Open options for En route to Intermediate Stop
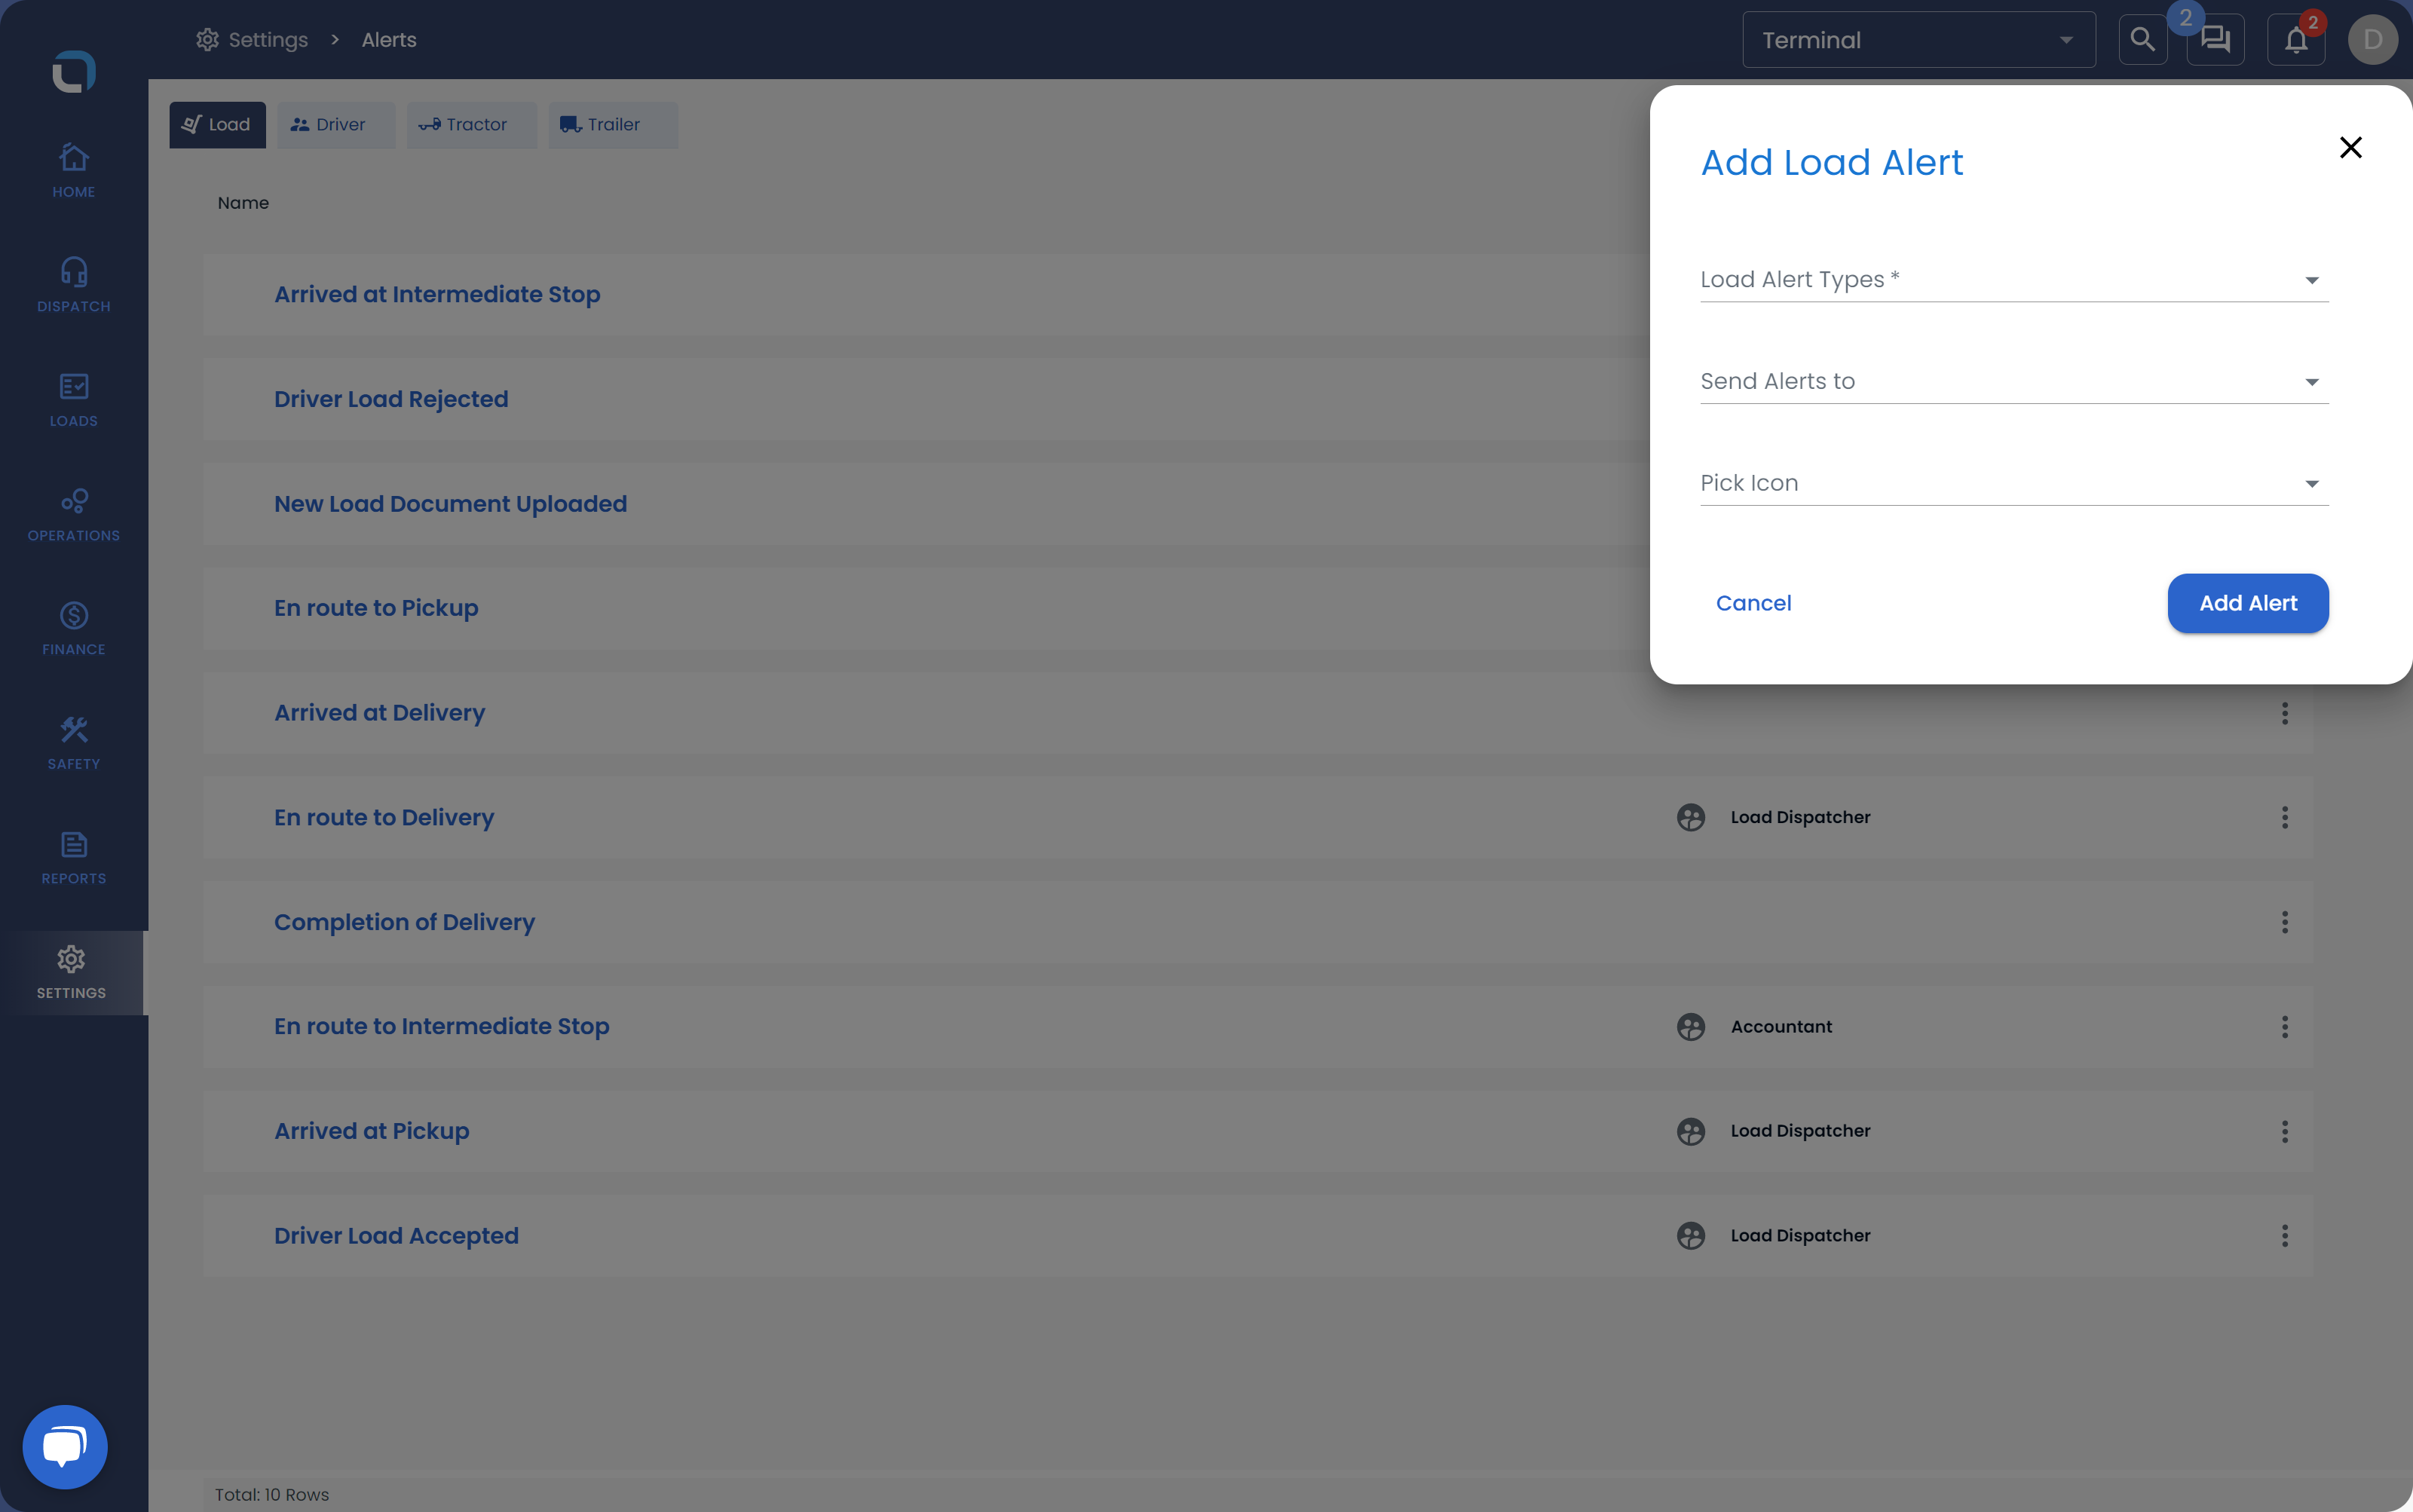 tap(2284, 1027)
